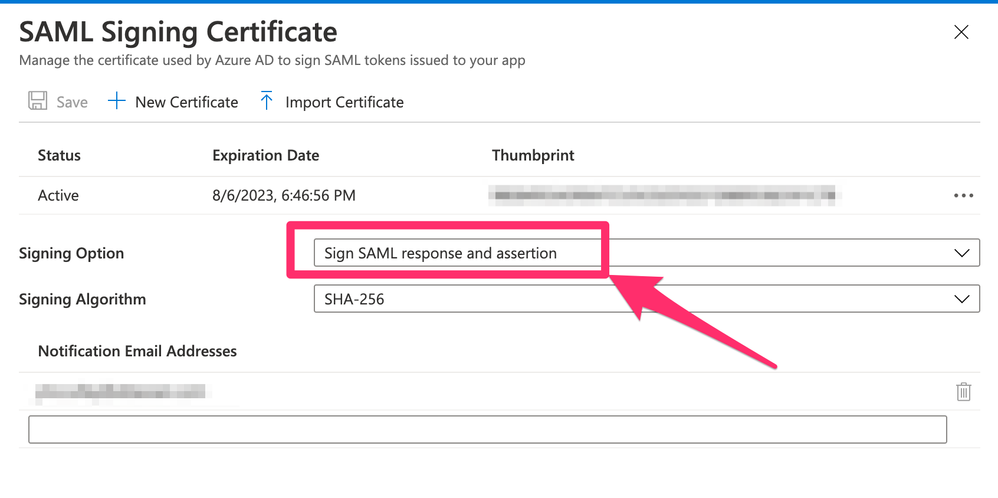Click the empty notification email input field
The height and width of the screenshot is (498, 998).
click(488, 429)
